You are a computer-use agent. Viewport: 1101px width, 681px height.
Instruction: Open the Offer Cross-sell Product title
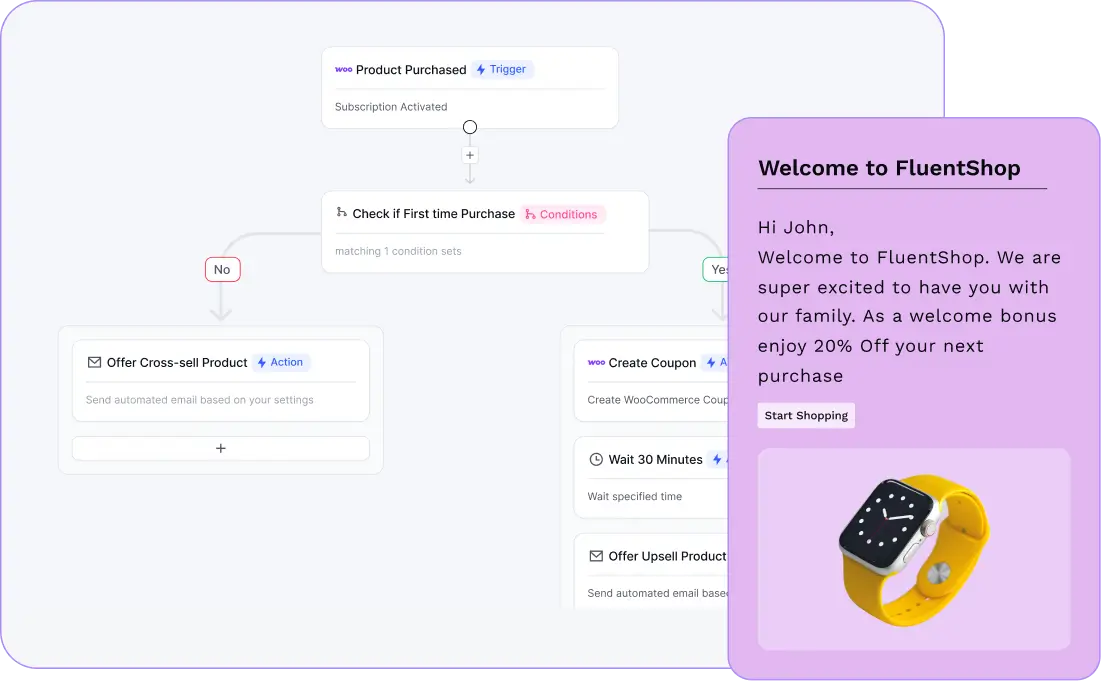(177, 362)
